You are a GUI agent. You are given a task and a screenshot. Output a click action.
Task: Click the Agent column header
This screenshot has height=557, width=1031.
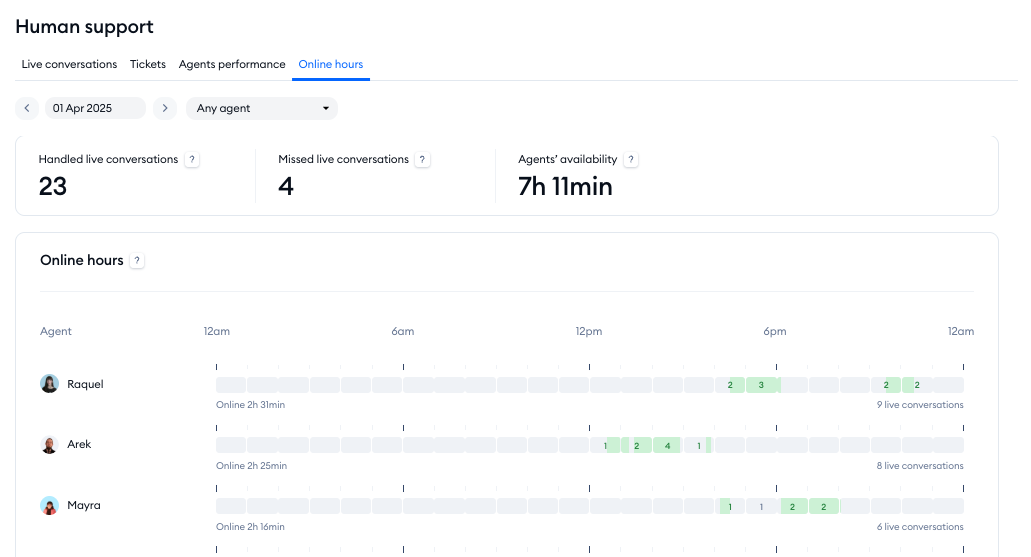pos(56,331)
